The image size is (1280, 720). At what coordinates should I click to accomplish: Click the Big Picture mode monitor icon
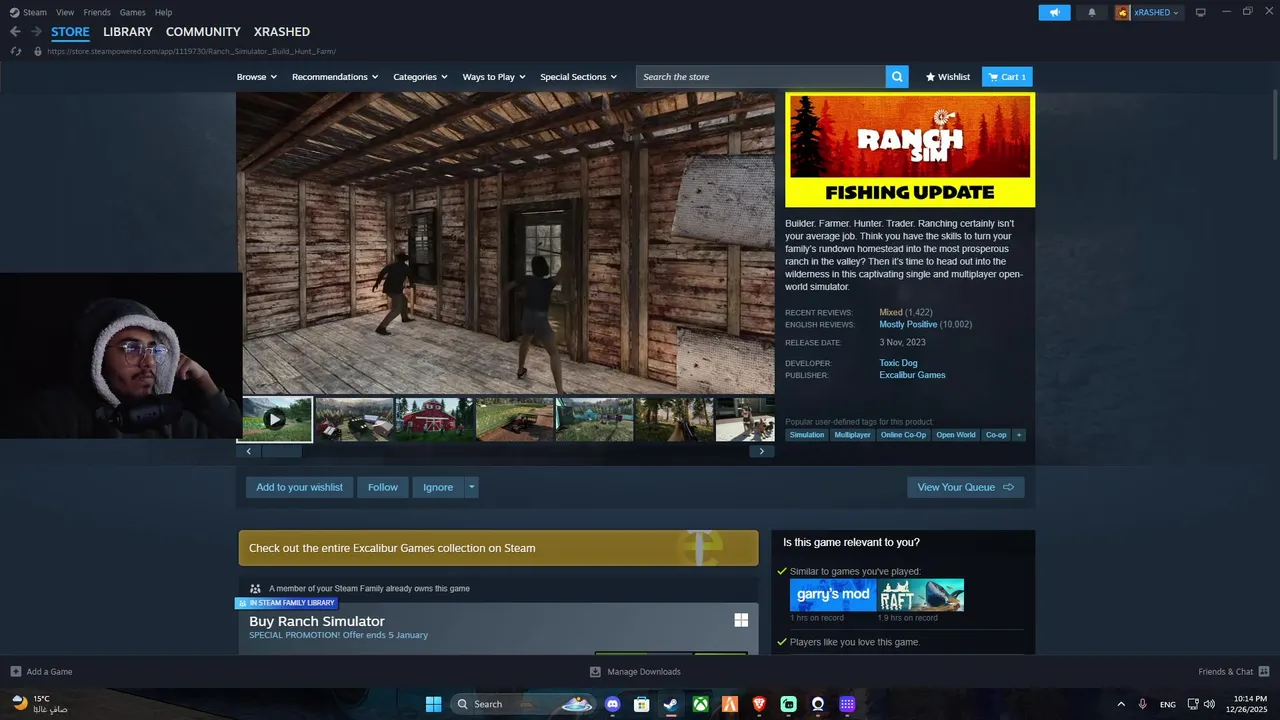pos(1201,12)
